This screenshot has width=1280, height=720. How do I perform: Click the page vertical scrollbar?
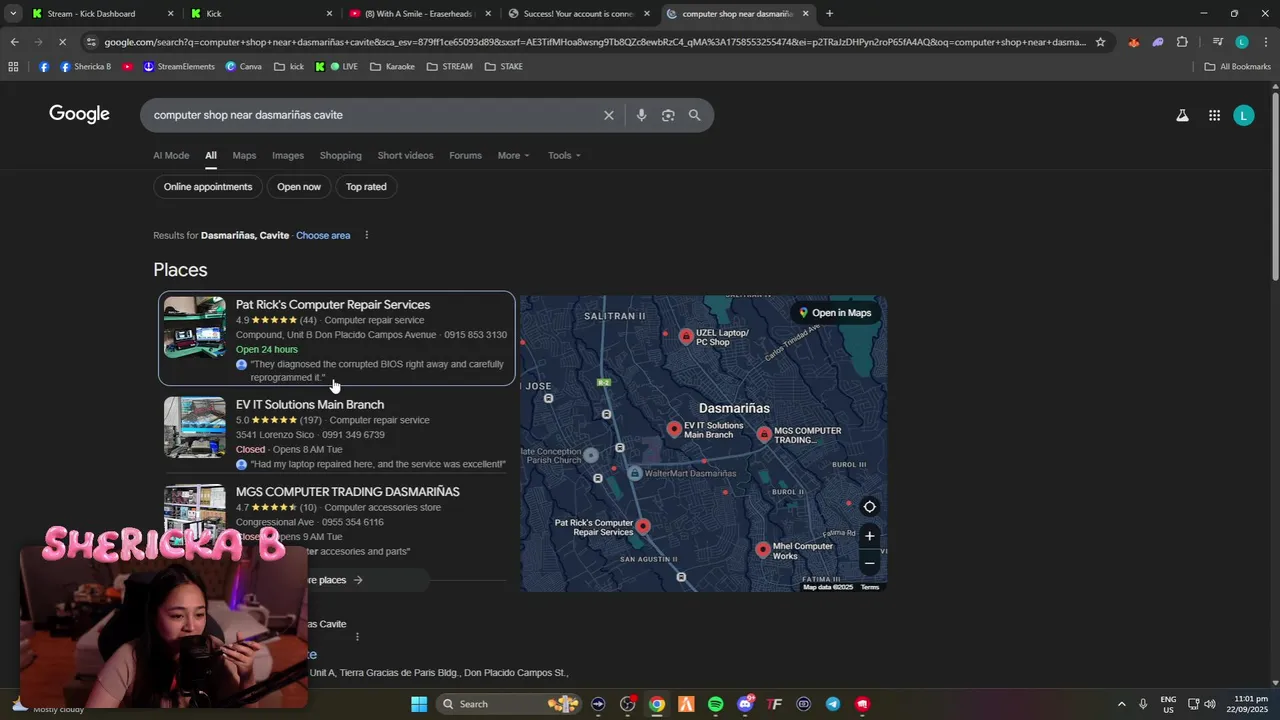click(x=1275, y=185)
